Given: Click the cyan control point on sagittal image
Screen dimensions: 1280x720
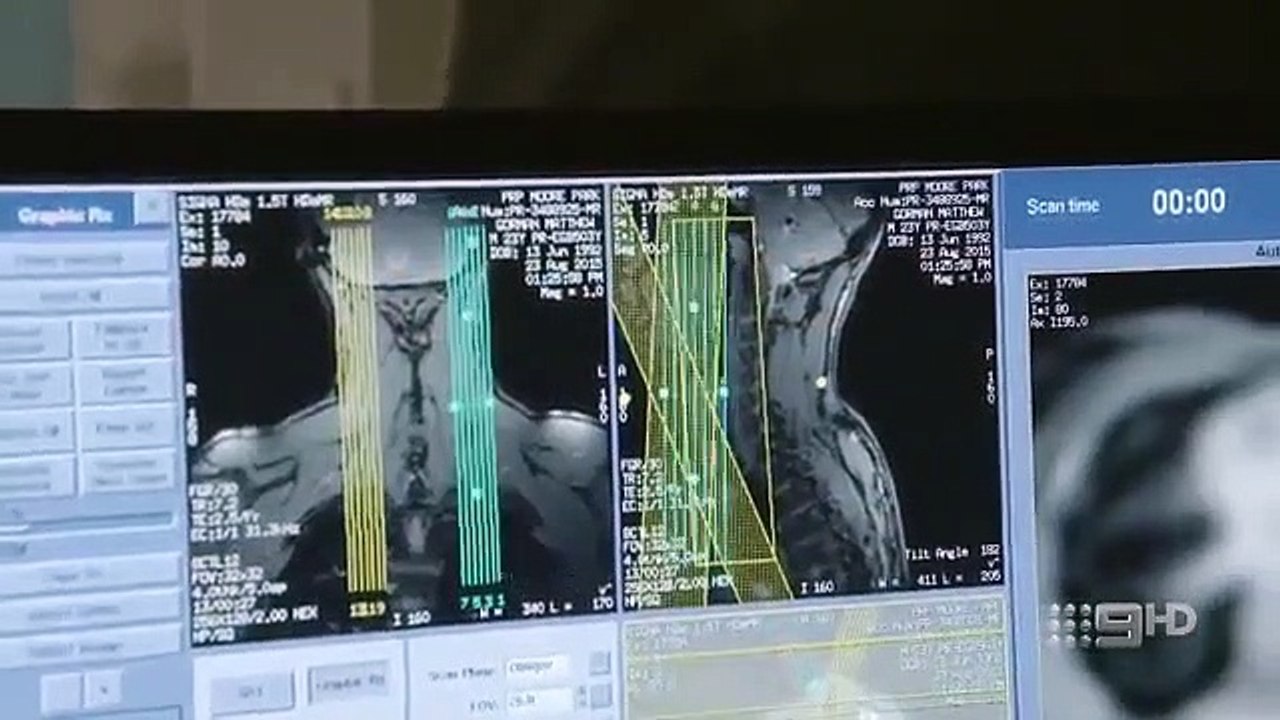Looking at the screenshot, I should tap(723, 392).
